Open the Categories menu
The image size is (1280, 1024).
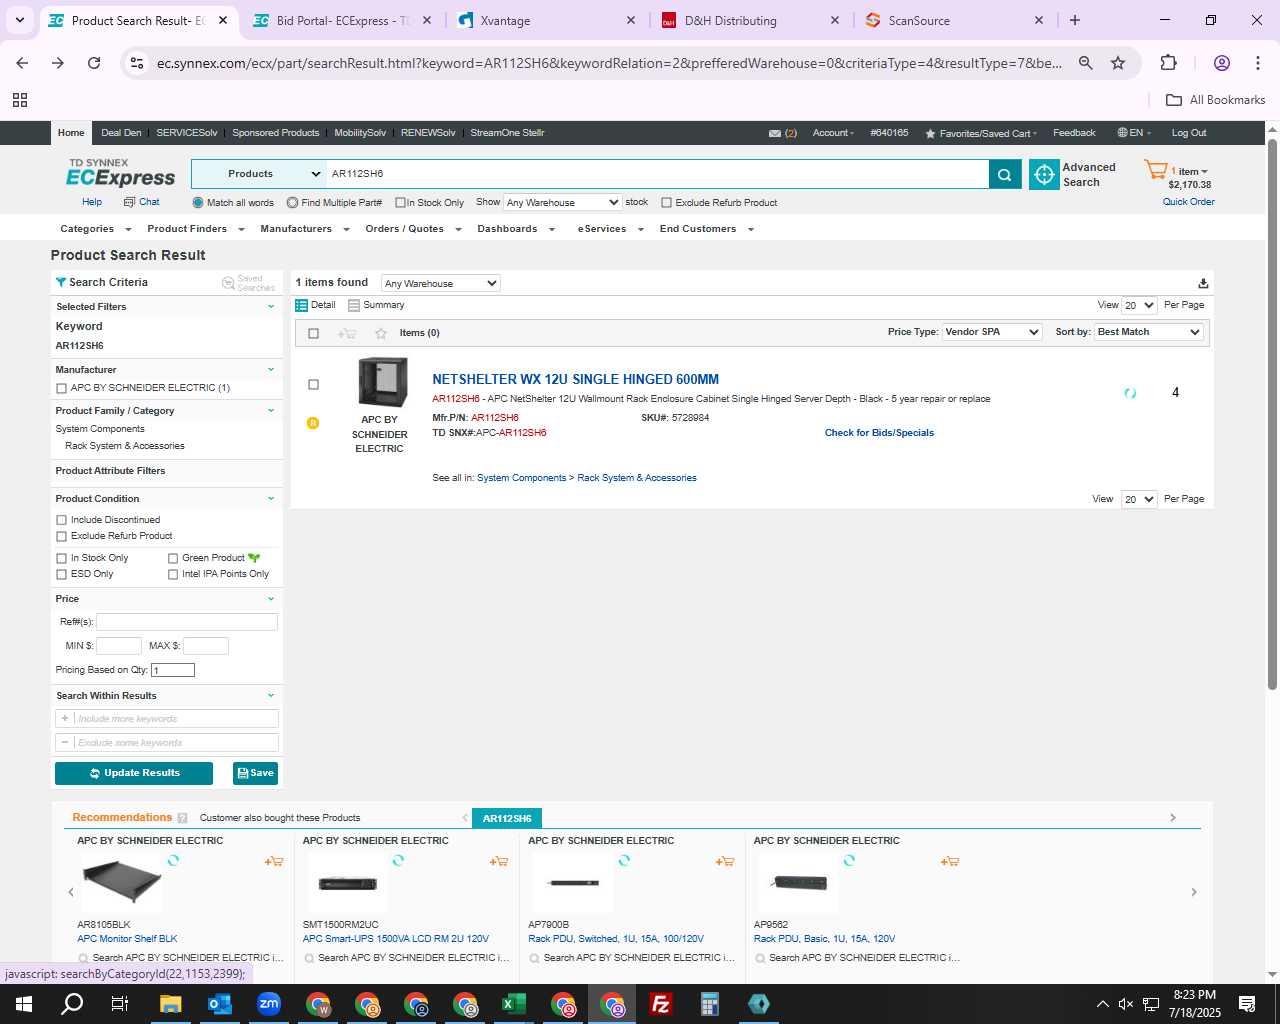click(95, 229)
